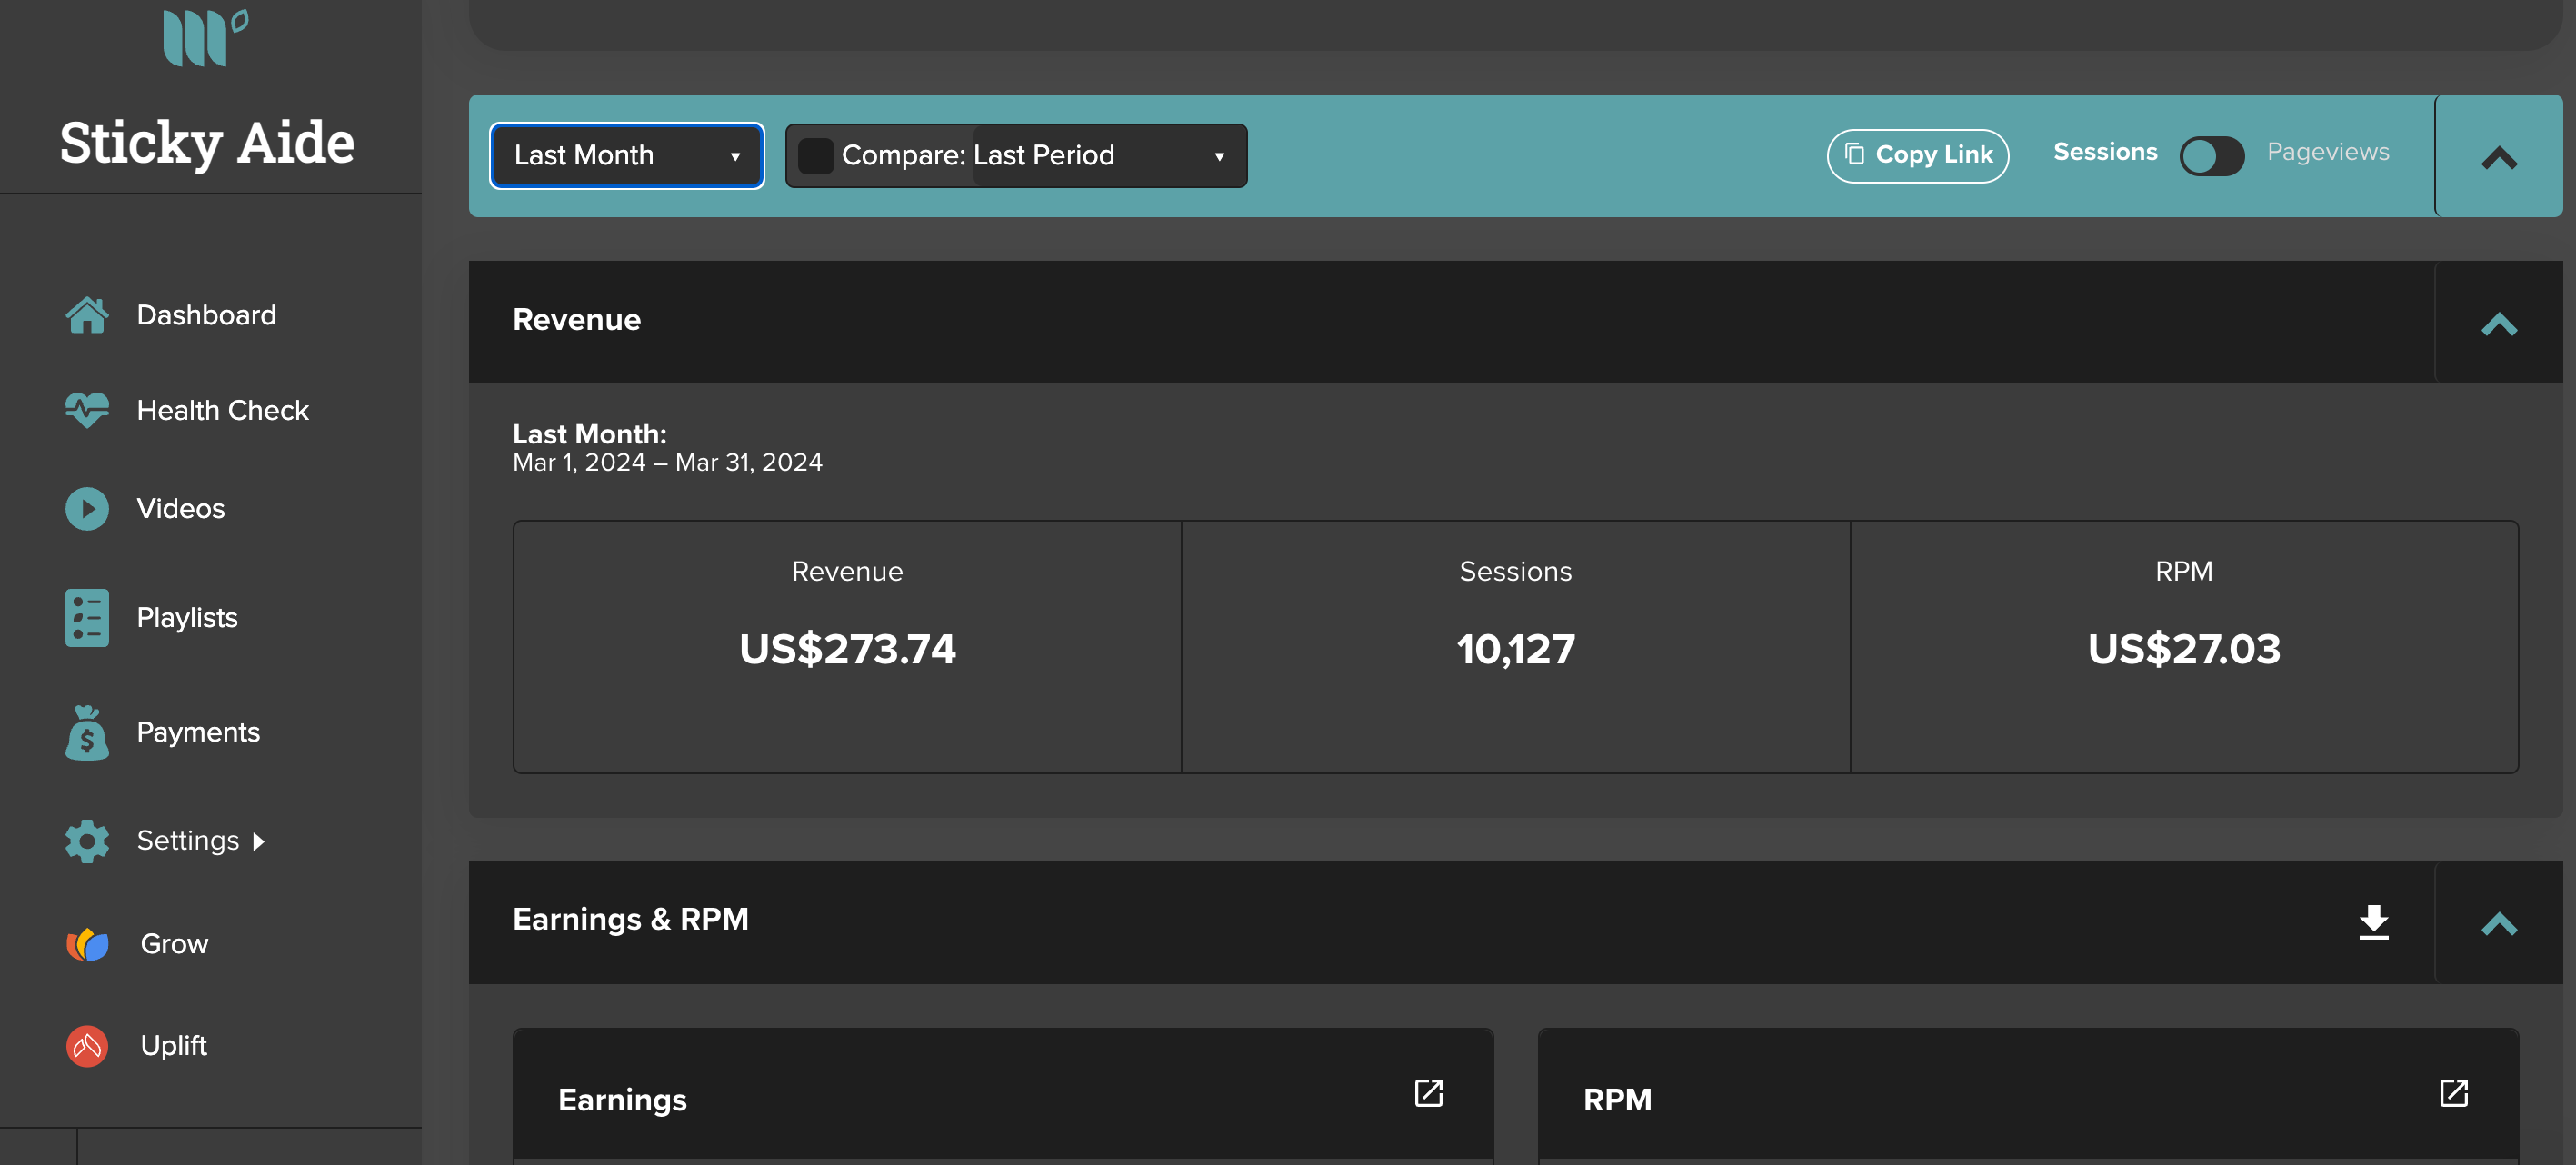Click the Grow colorful leaf icon
This screenshot has height=1165, width=2576.
pos(87,944)
